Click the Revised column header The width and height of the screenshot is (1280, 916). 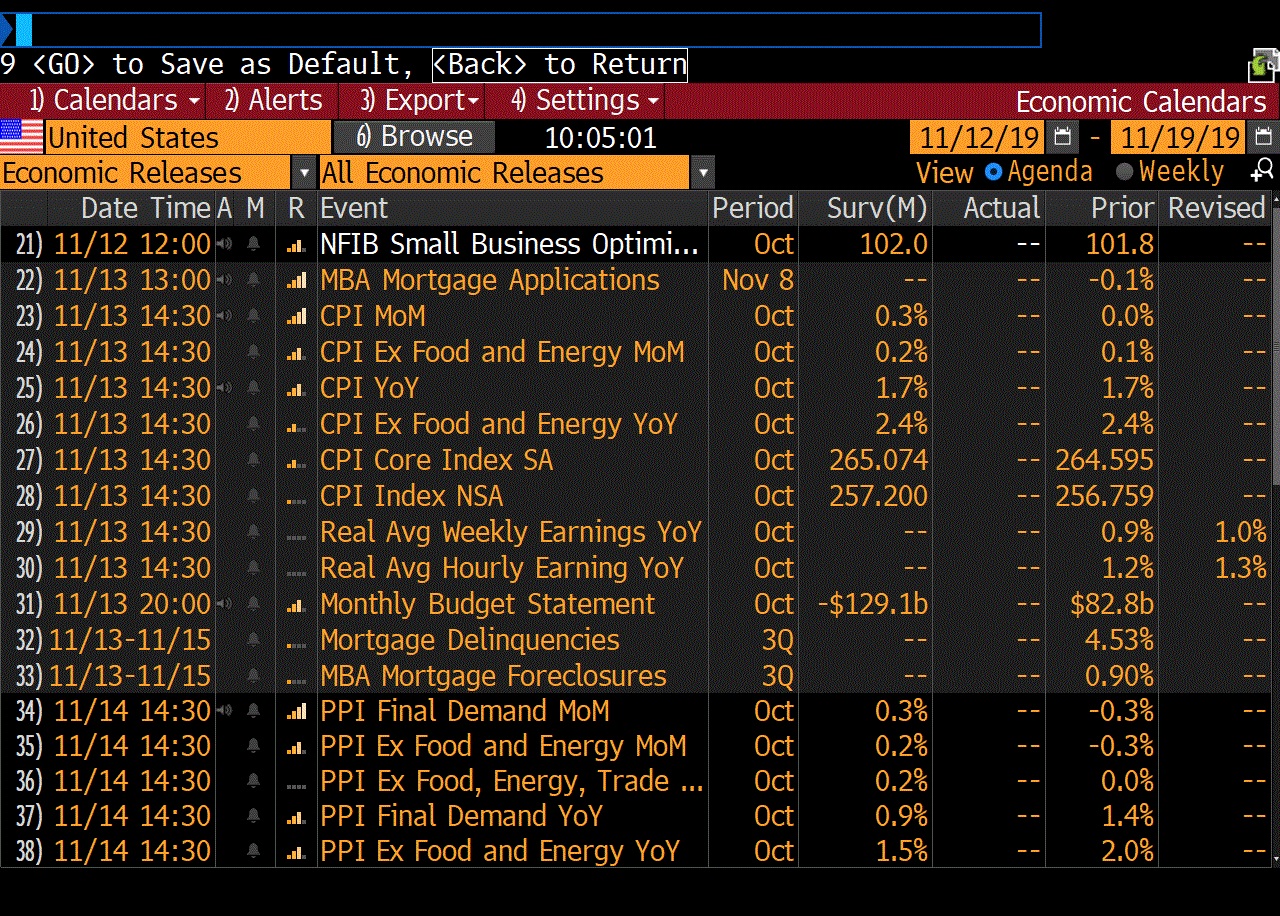click(x=1217, y=208)
